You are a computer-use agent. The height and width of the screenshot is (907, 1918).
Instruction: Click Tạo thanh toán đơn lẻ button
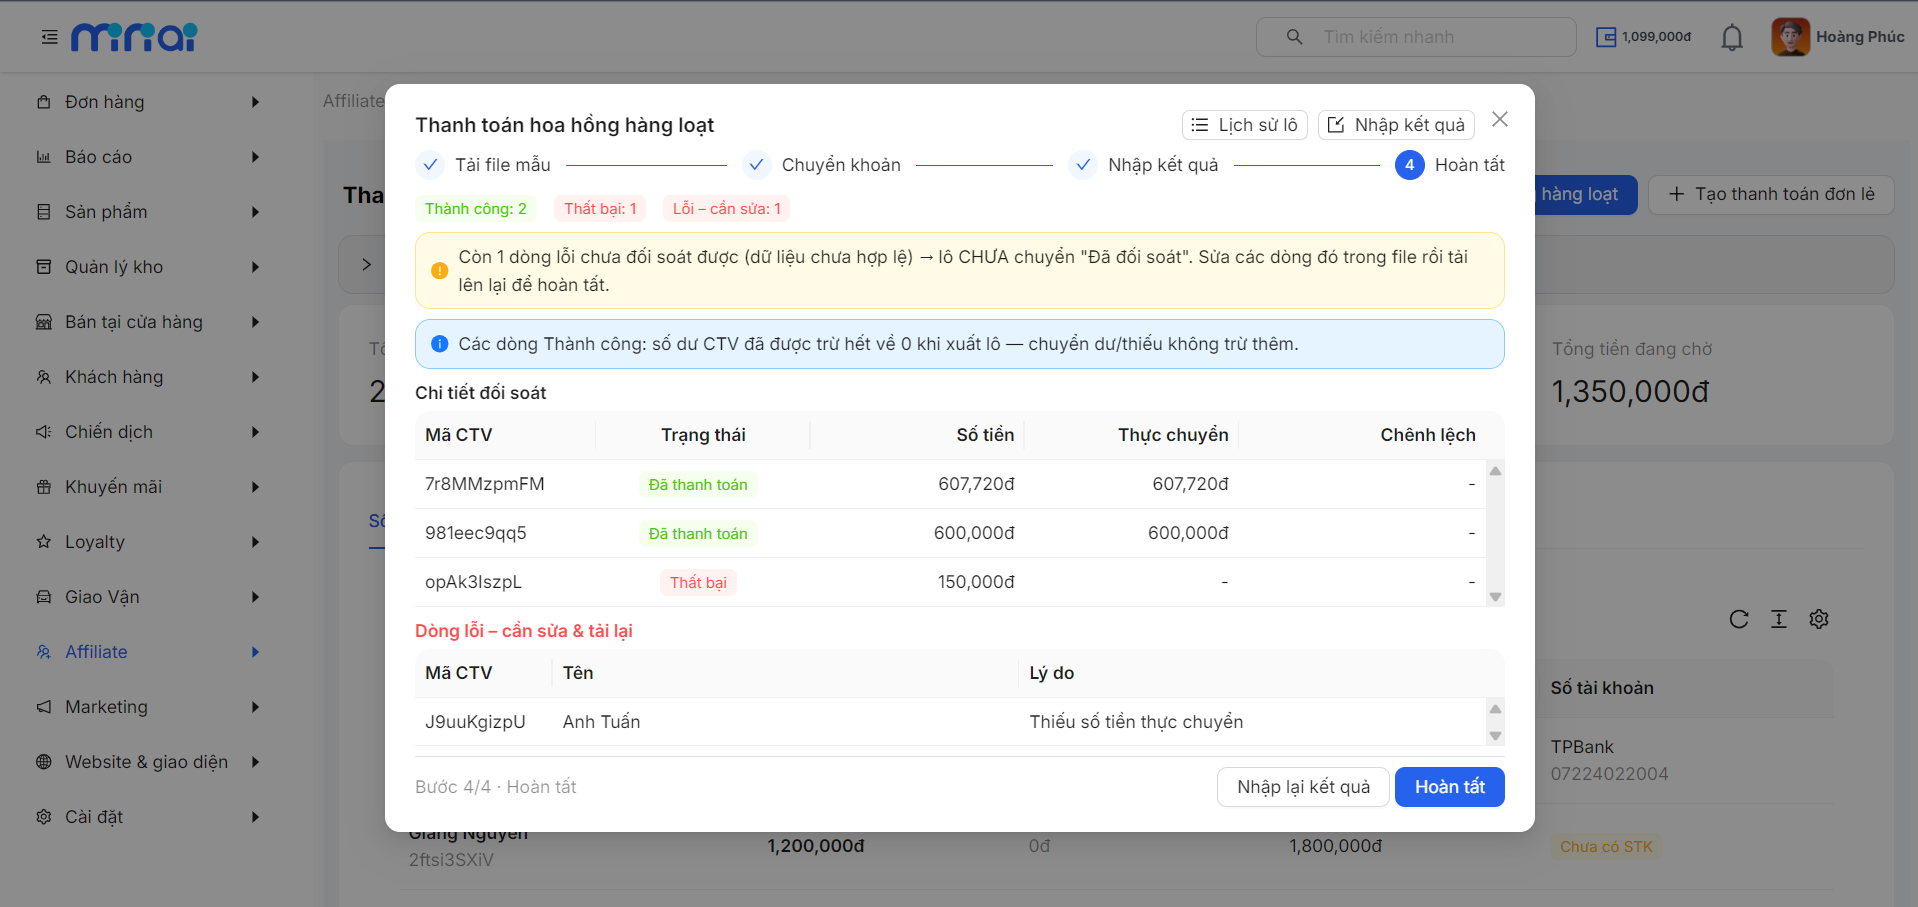tap(1771, 194)
